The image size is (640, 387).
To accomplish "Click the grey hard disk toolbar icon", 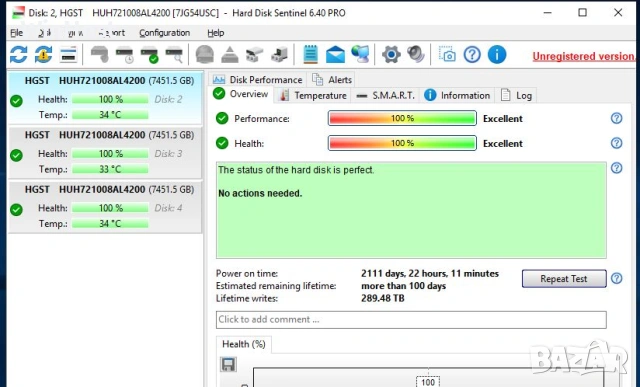I will point(100,54).
